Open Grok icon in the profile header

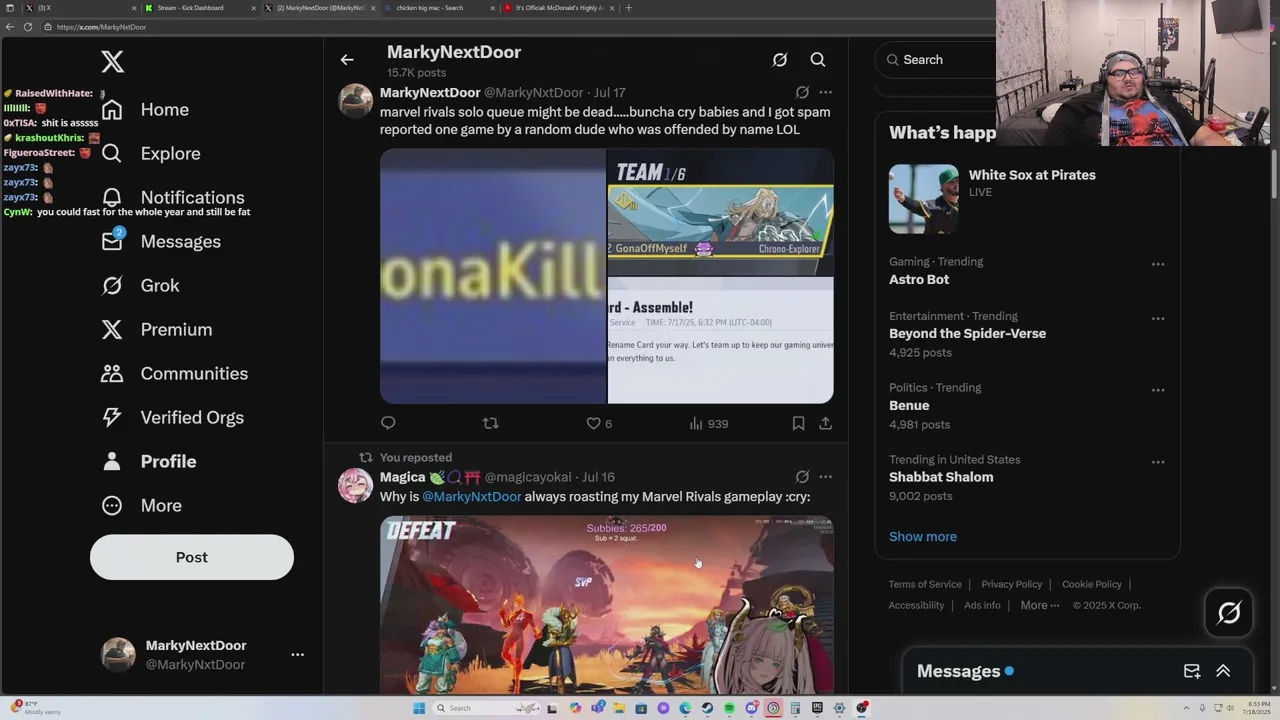(x=780, y=60)
